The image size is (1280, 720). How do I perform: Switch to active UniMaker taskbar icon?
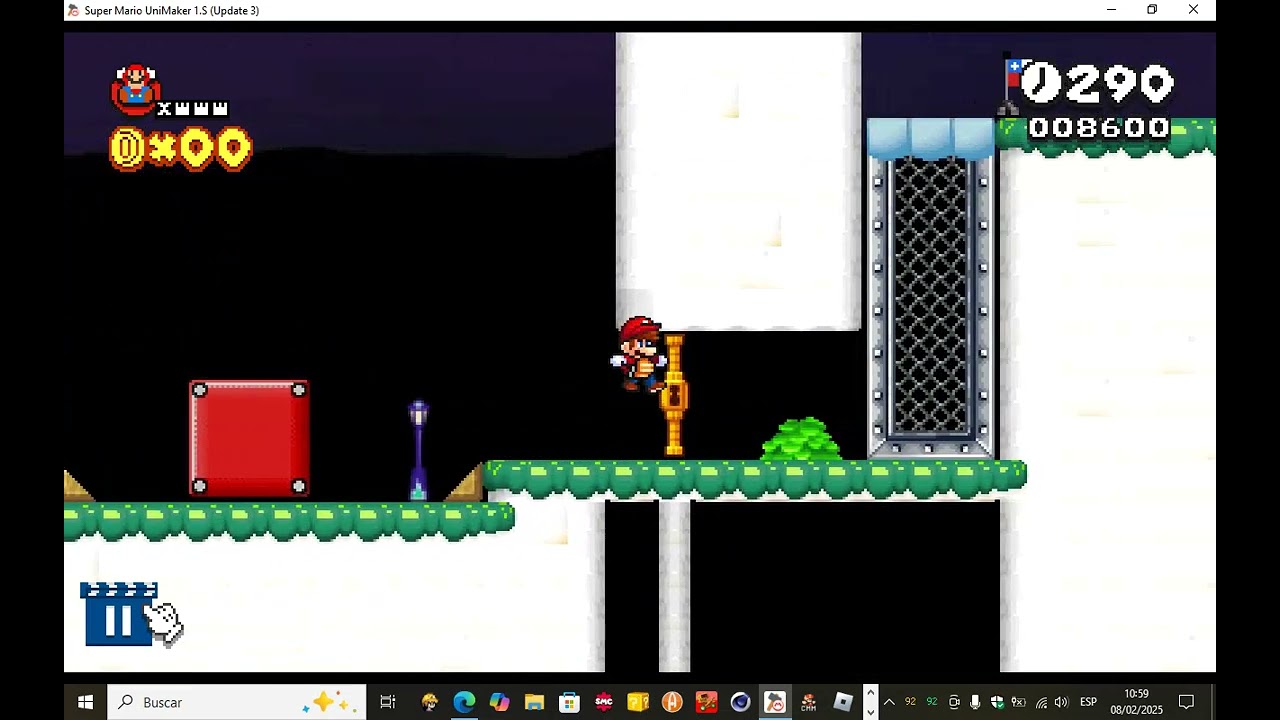pos(775,702)
